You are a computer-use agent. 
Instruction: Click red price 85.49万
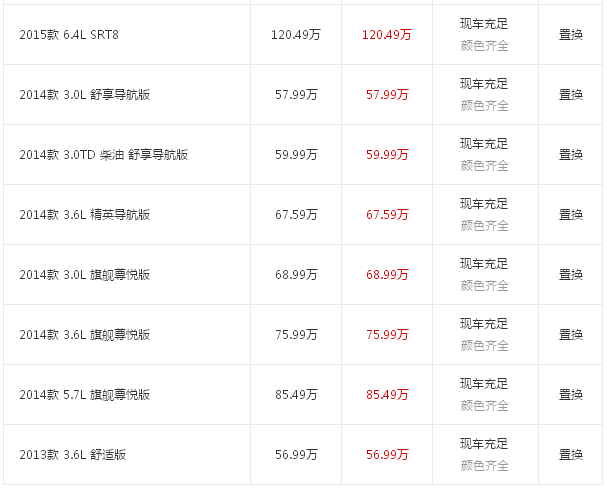point(387,395)
